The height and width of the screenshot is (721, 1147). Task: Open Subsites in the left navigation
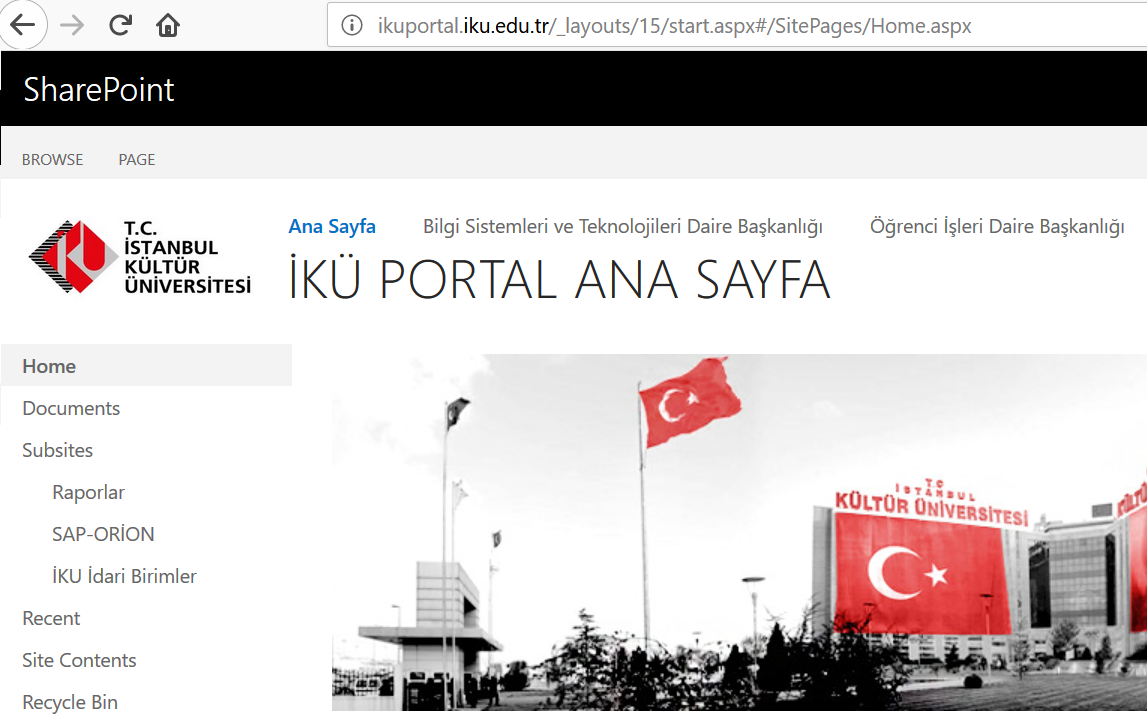point(57,450)
